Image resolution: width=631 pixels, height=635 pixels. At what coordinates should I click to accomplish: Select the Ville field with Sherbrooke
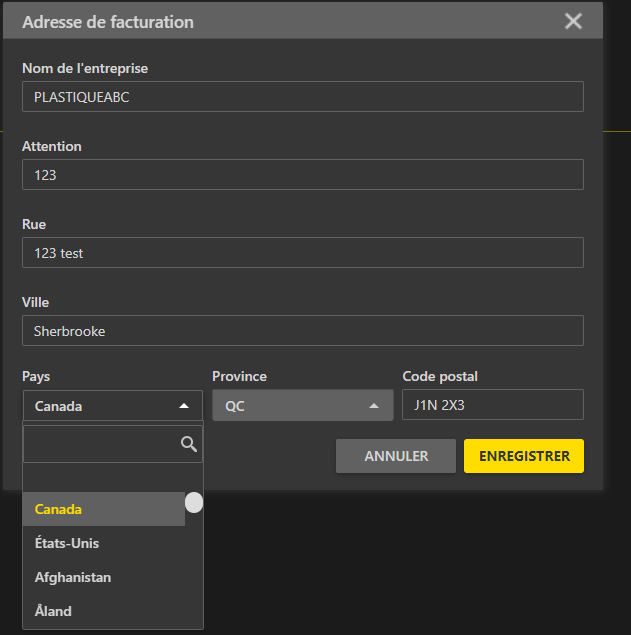point(303,330)
